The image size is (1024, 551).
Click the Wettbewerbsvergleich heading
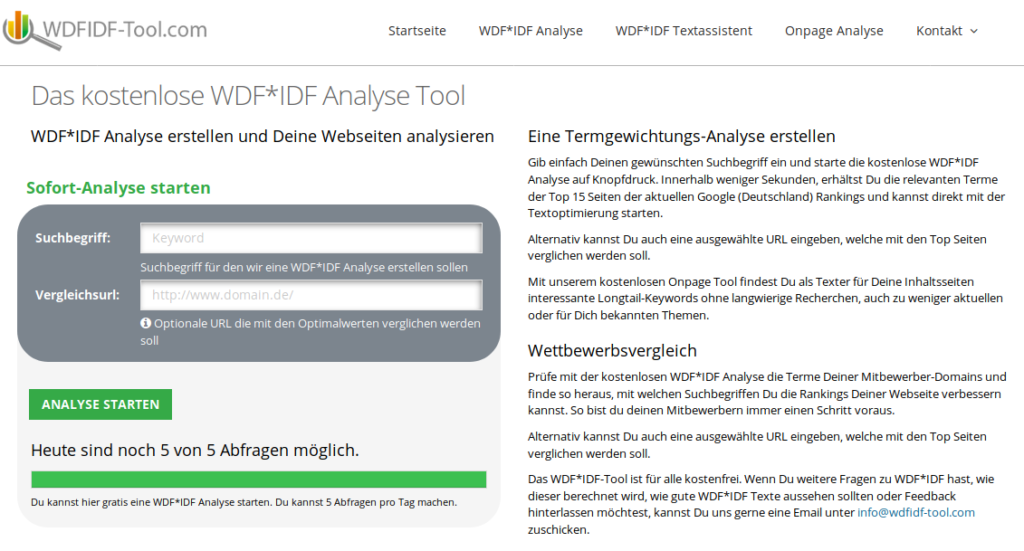coord(612,351)
